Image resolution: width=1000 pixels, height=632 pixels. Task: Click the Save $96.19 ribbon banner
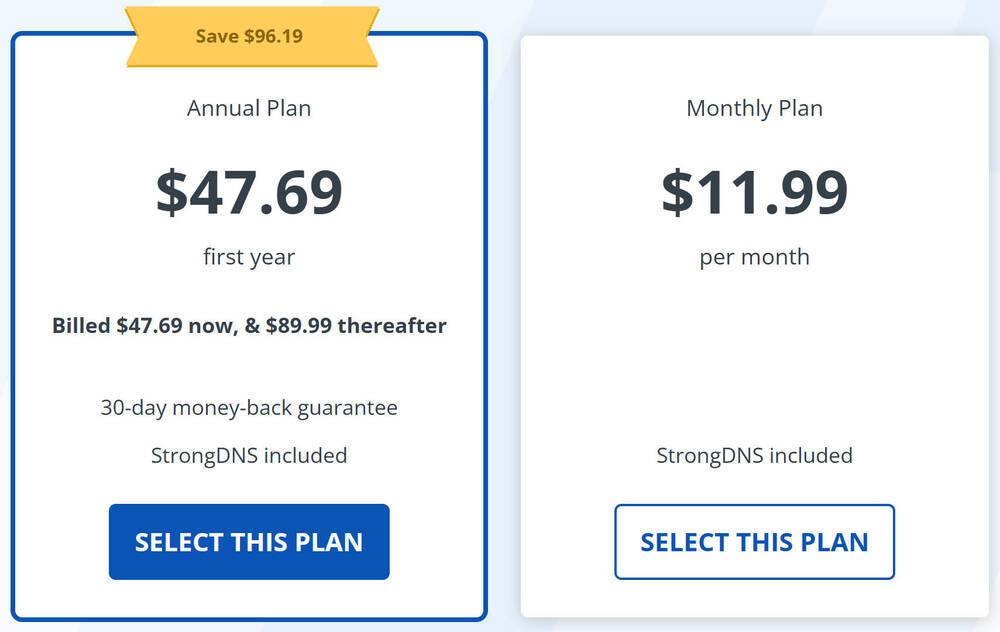(x=250, y=37)
